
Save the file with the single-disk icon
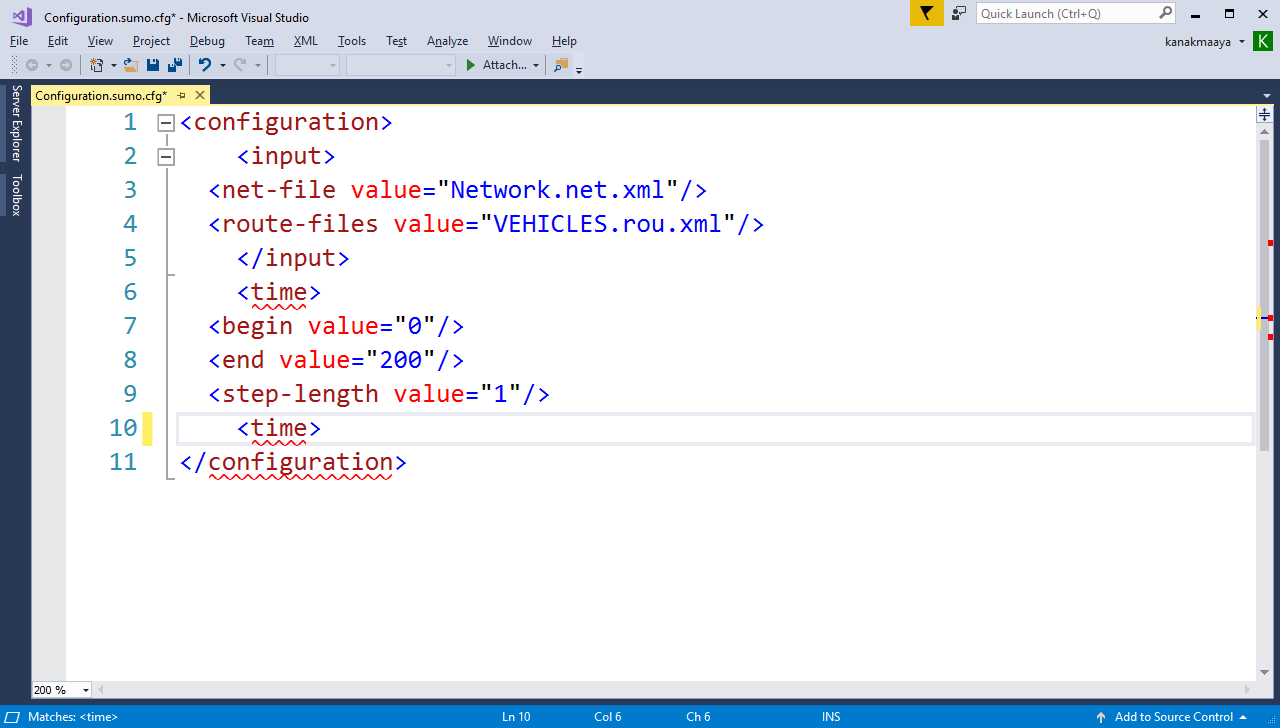[x=153, y=65]
